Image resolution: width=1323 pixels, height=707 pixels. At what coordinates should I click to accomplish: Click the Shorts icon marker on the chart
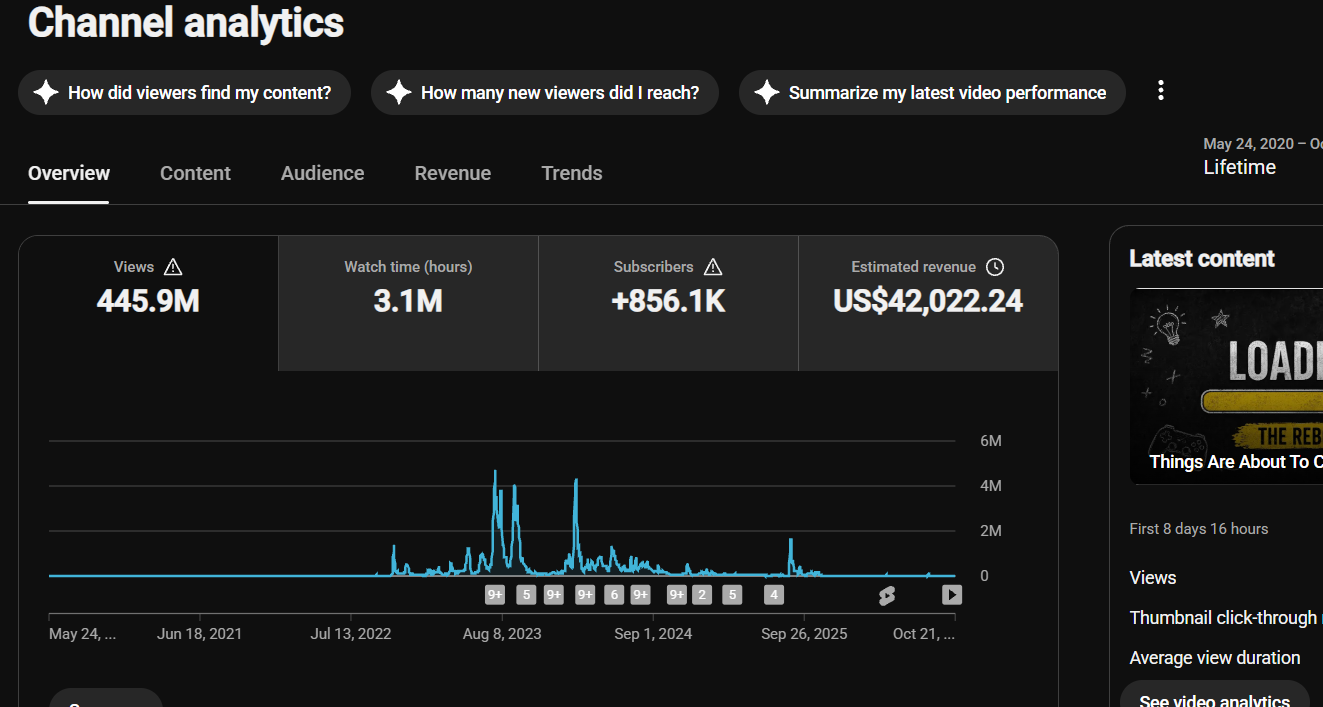tap(887, 596)
